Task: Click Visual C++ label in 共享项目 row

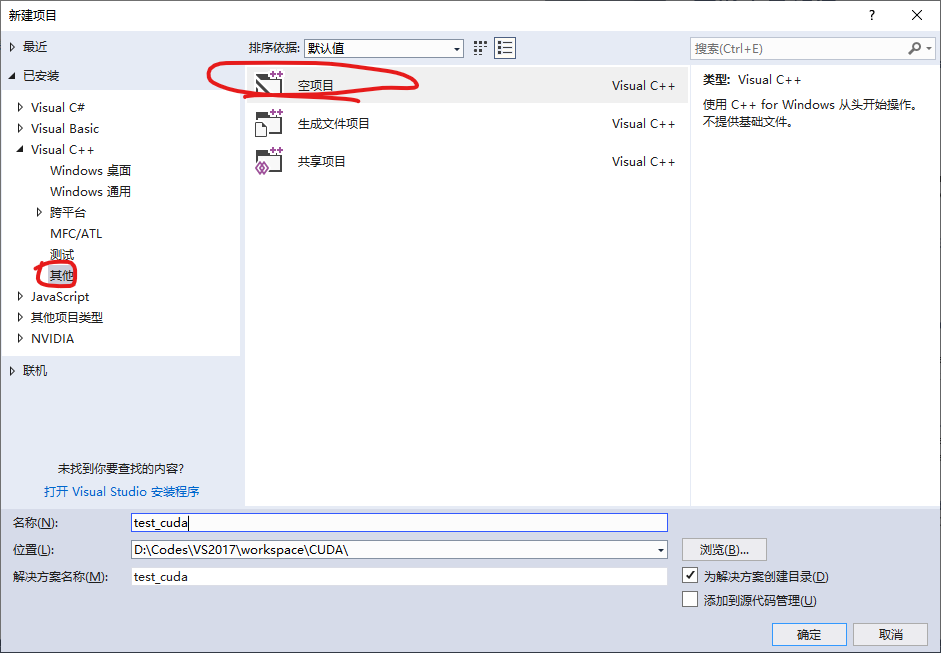Action: 643,161
